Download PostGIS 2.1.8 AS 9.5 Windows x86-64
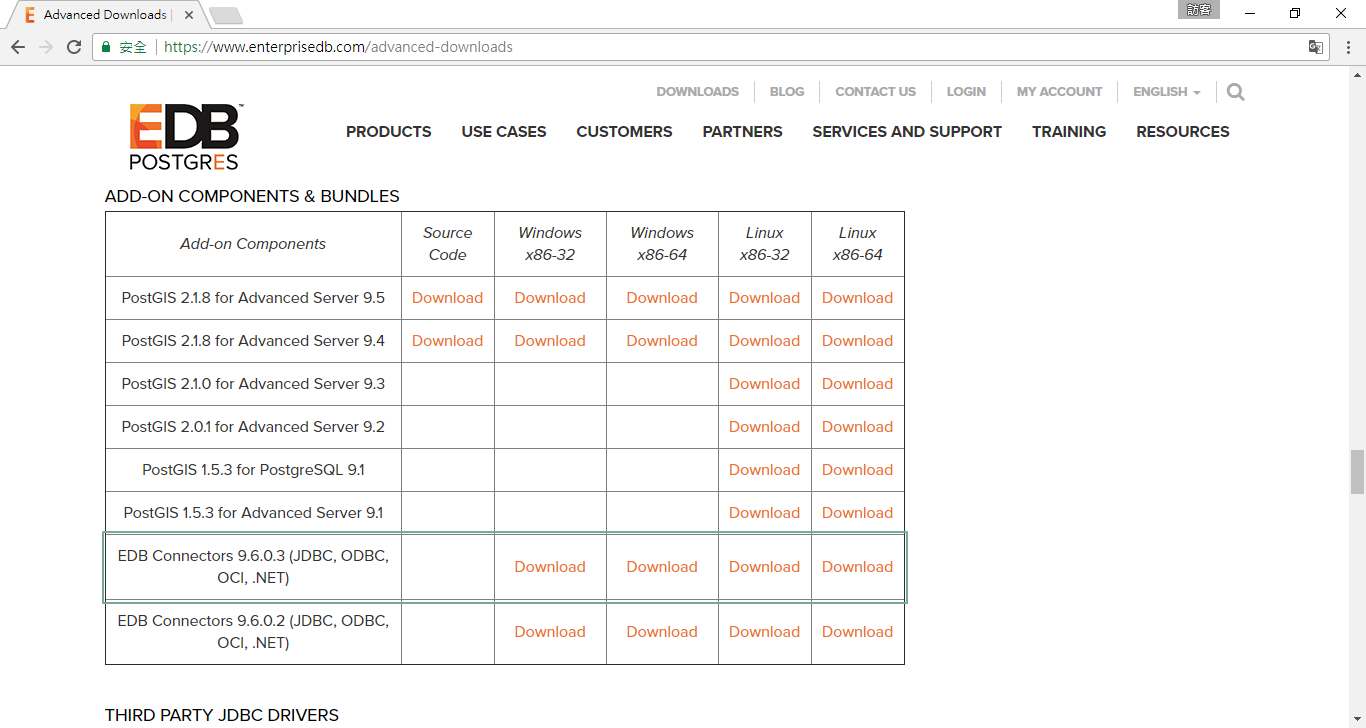Image resolution: width=1366 pixels, height=728 pixels. [x=662, y=298]
